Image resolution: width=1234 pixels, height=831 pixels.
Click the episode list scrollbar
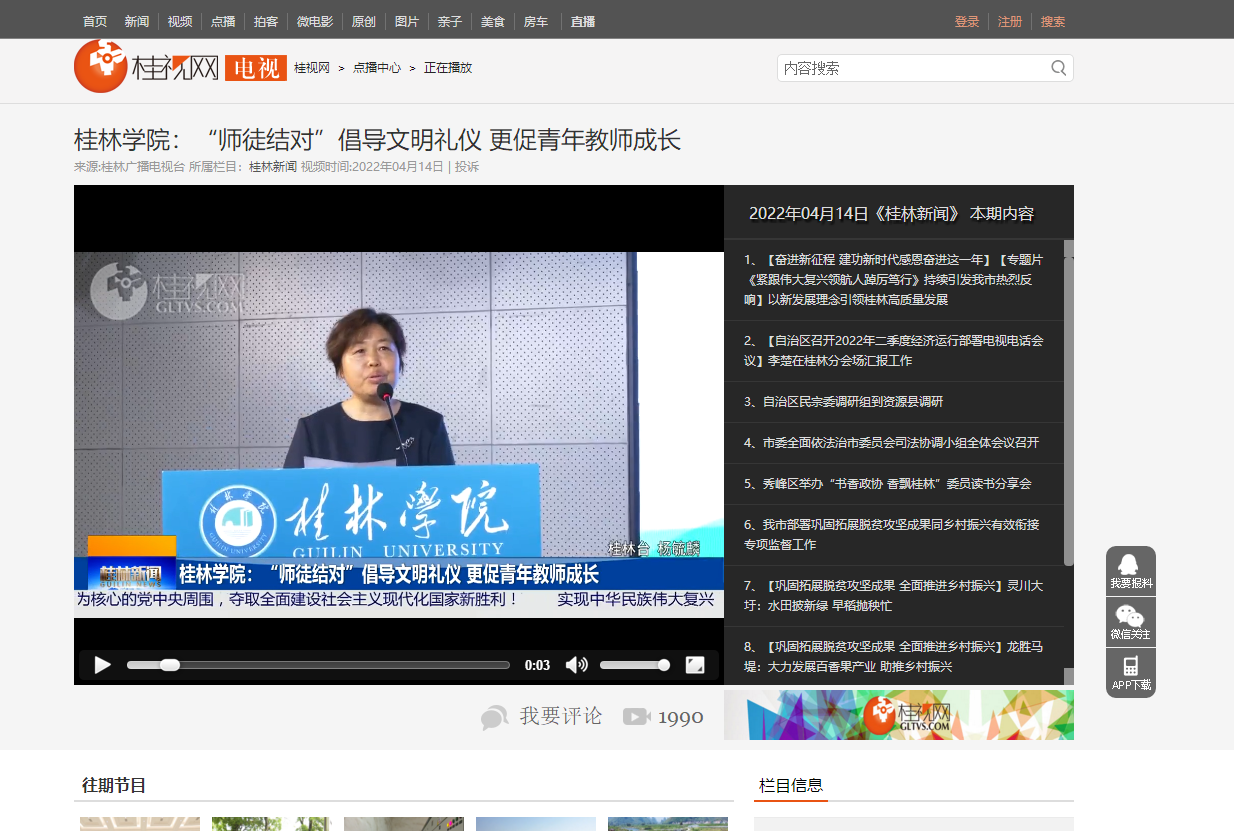tap(1068, 400)
